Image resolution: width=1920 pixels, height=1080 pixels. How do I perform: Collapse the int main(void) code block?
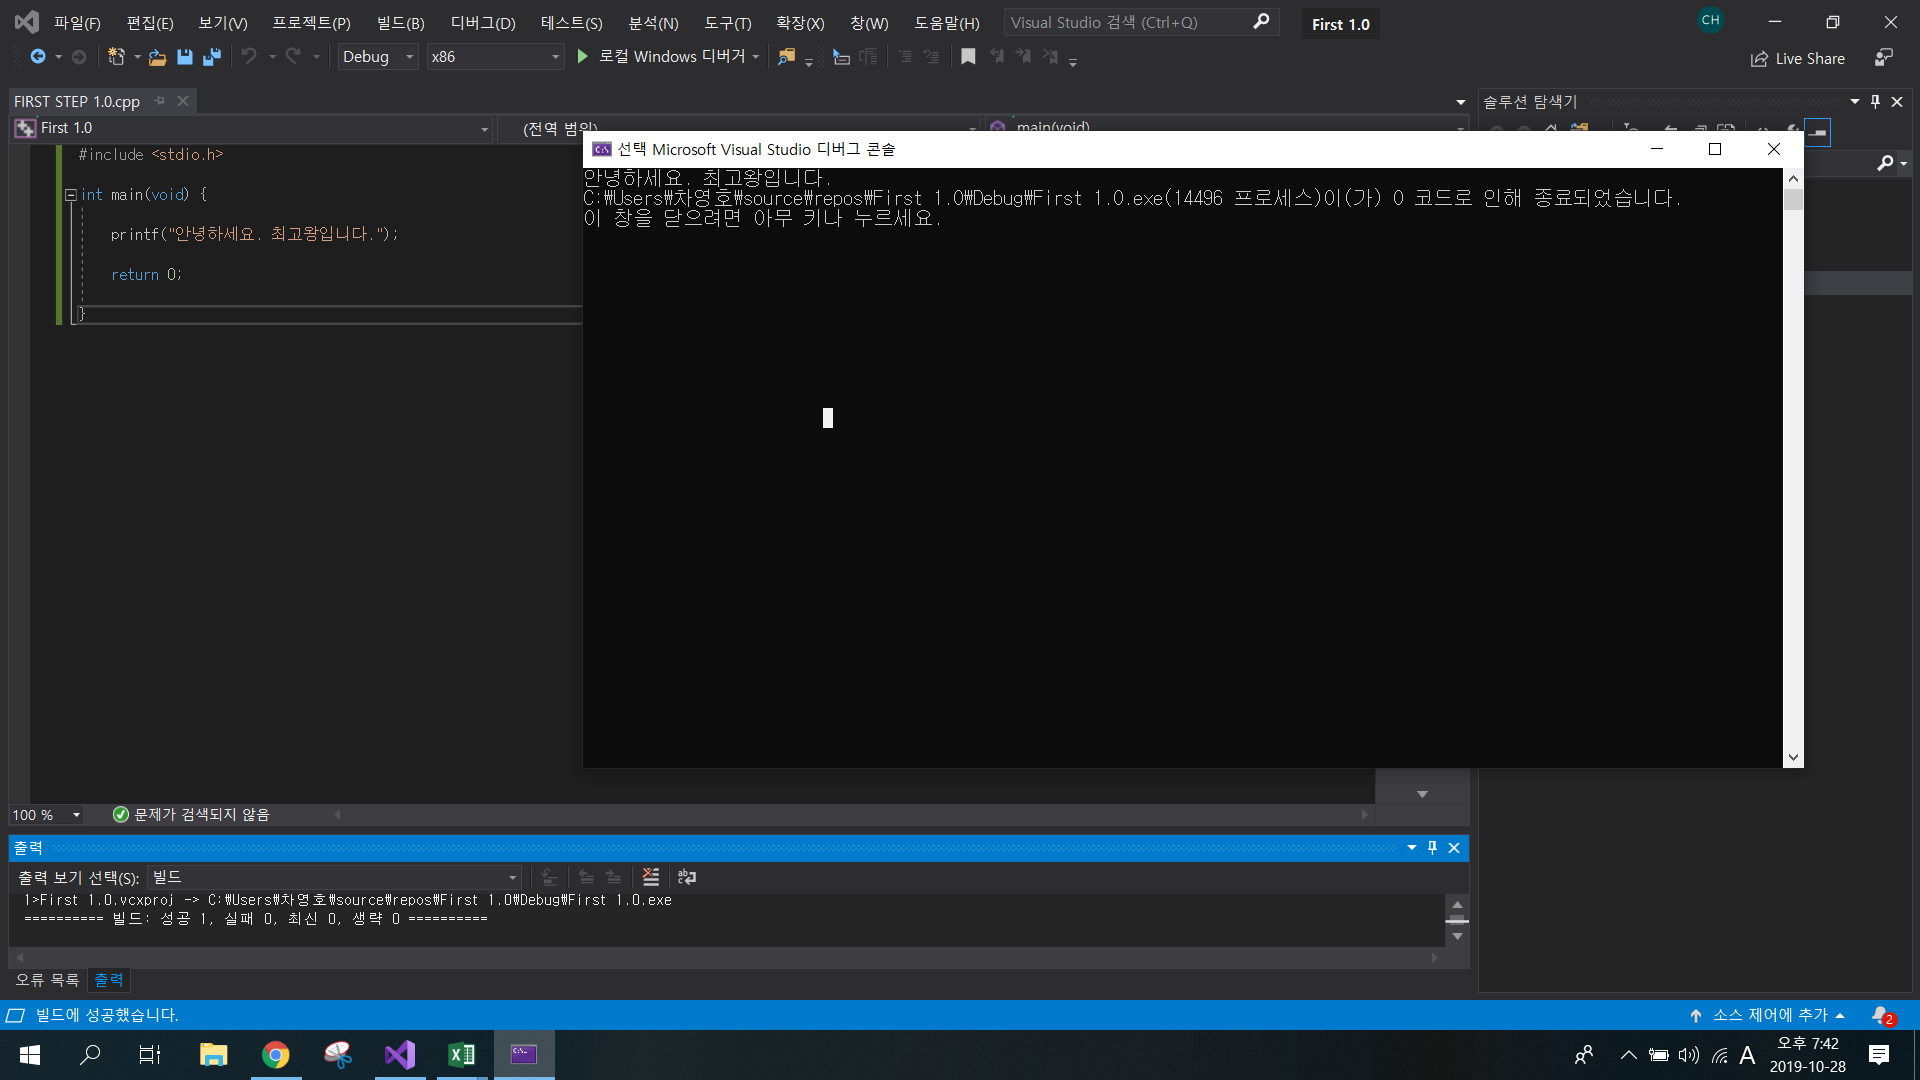click(71, 195)
